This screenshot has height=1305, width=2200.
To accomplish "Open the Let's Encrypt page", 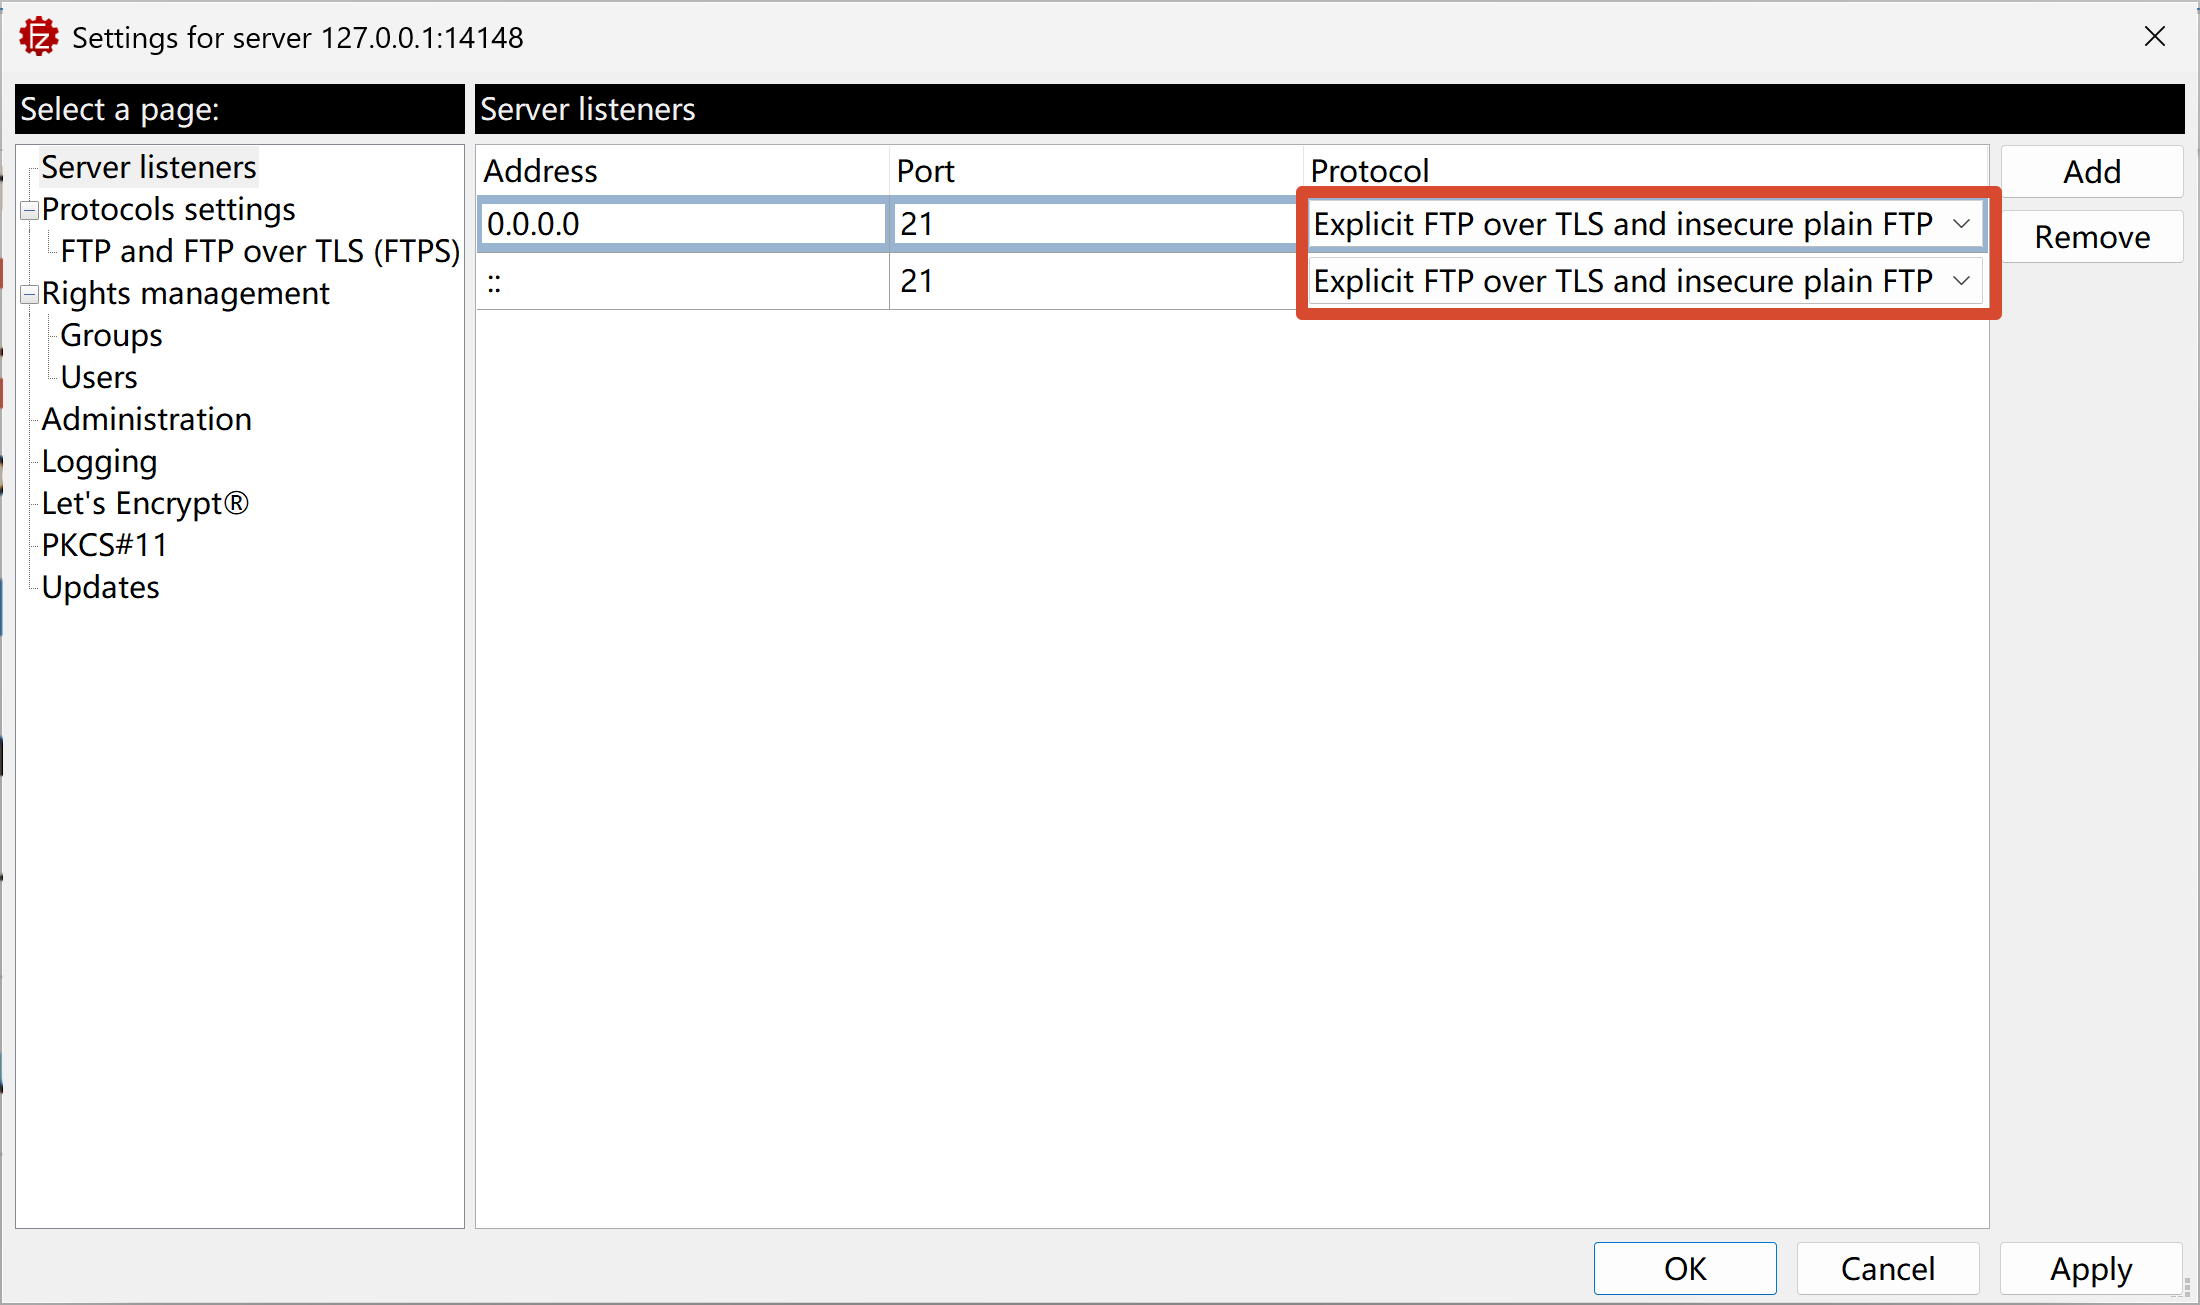I will (x=145, y=503).
